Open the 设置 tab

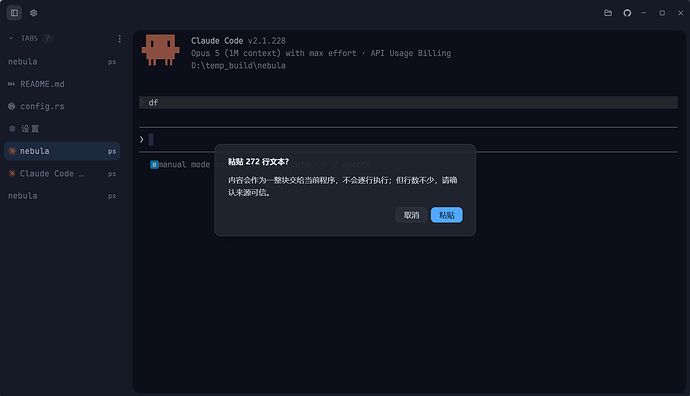tap(62, 128)
